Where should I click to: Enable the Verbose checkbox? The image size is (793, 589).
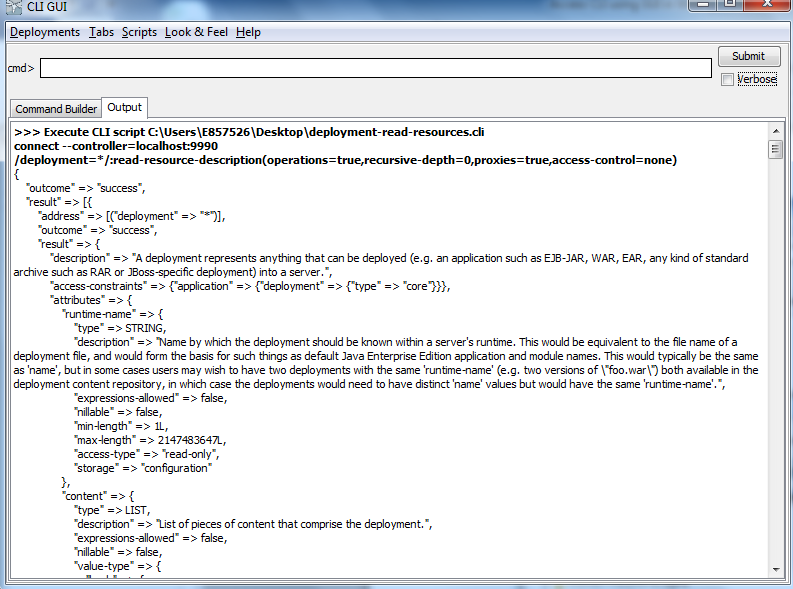727,79
